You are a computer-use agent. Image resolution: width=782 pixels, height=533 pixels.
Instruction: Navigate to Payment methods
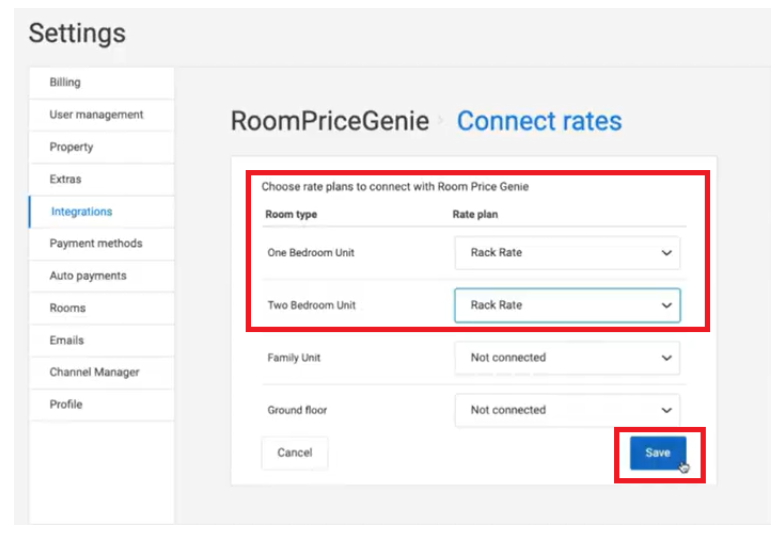pyautogui.click(x=96, y=243)
